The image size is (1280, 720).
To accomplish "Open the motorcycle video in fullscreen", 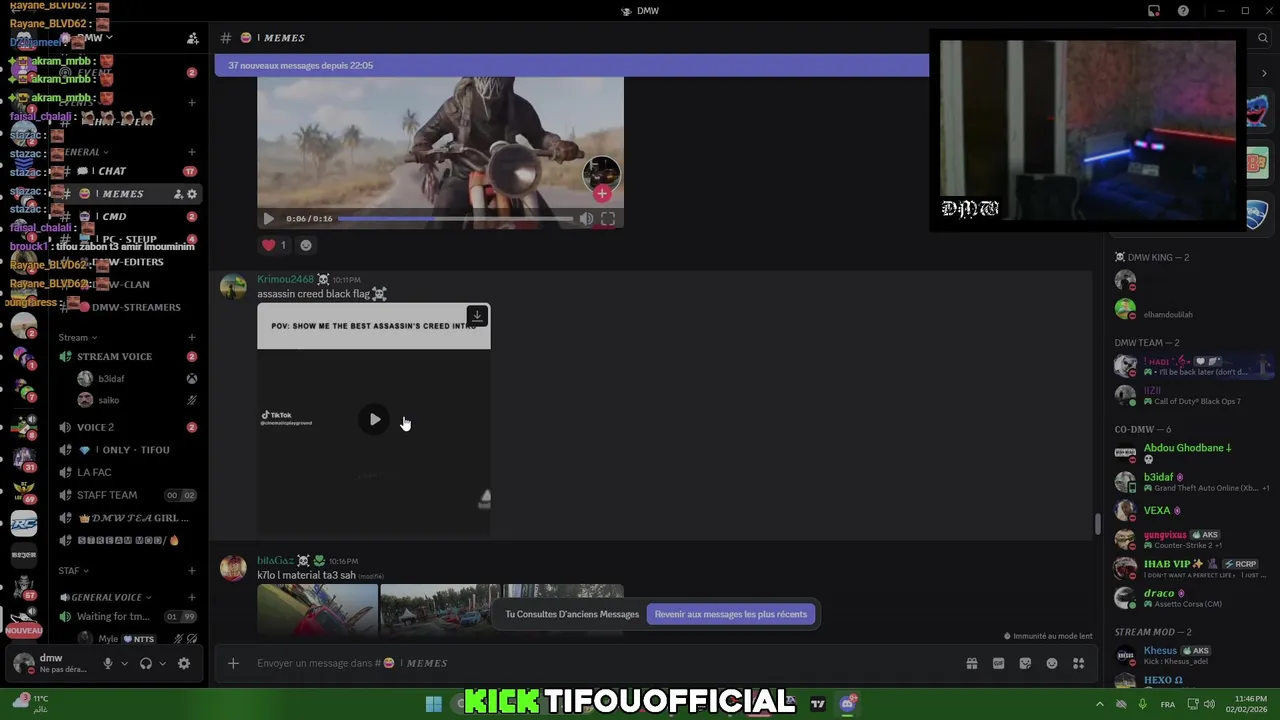I will pos(608,219).
